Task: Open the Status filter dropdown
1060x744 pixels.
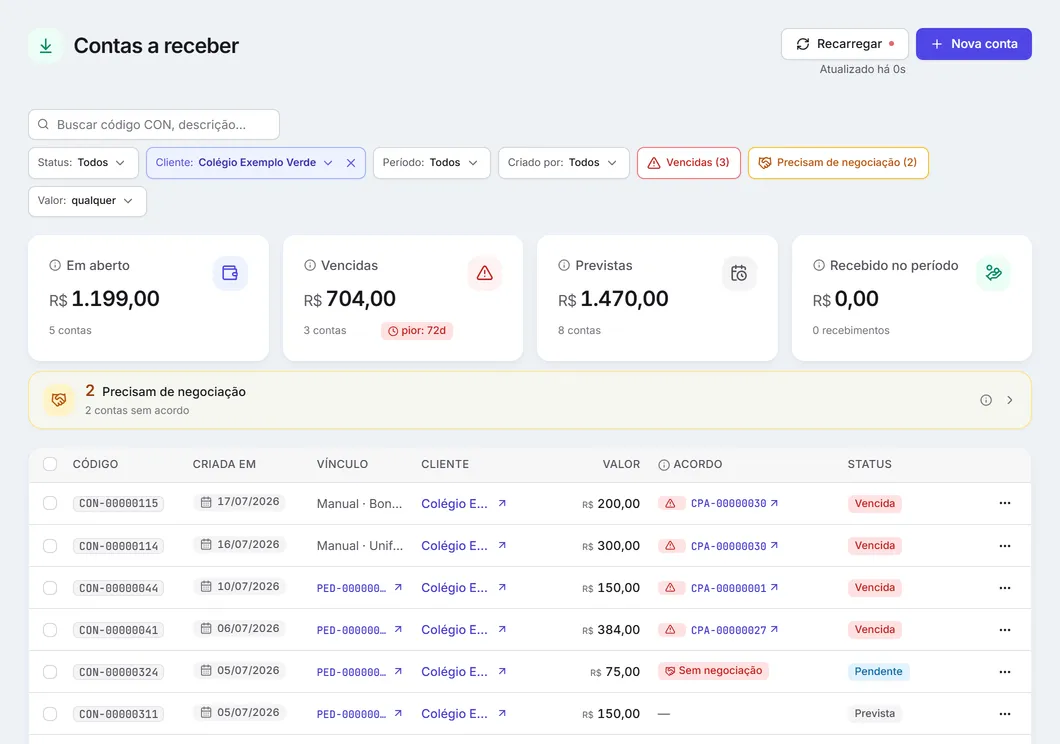Action: pyautogui.click(x=83, y=163)
